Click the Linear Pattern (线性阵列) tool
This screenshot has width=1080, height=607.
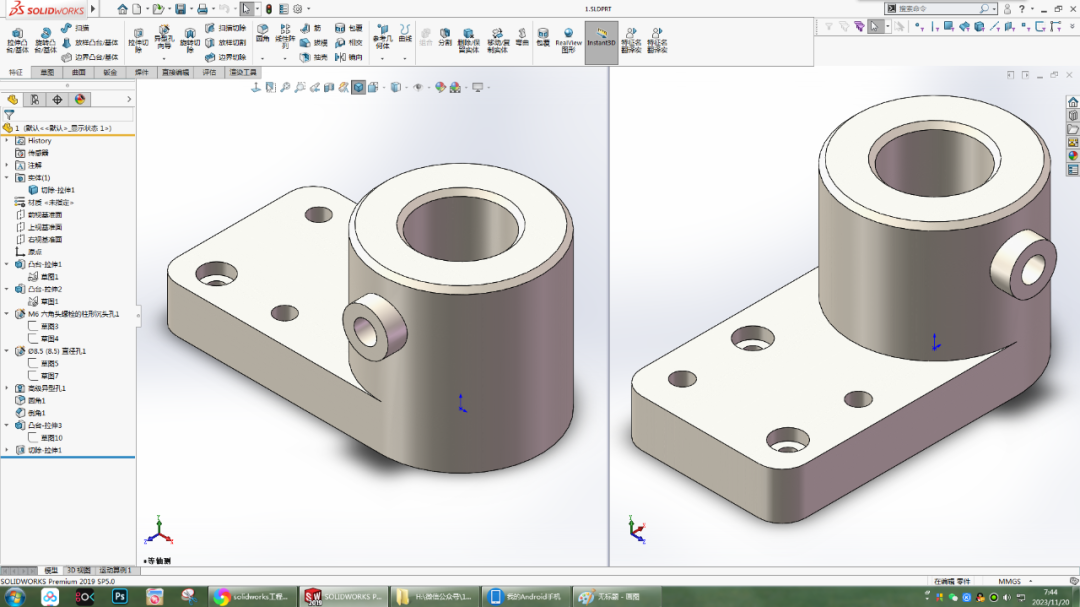[x=285, y=37]
